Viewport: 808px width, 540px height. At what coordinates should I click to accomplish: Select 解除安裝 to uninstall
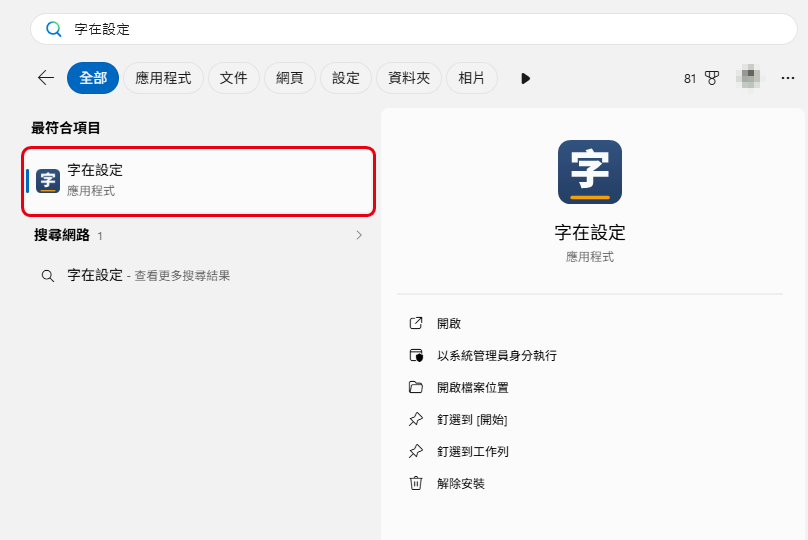click(461, 483)
